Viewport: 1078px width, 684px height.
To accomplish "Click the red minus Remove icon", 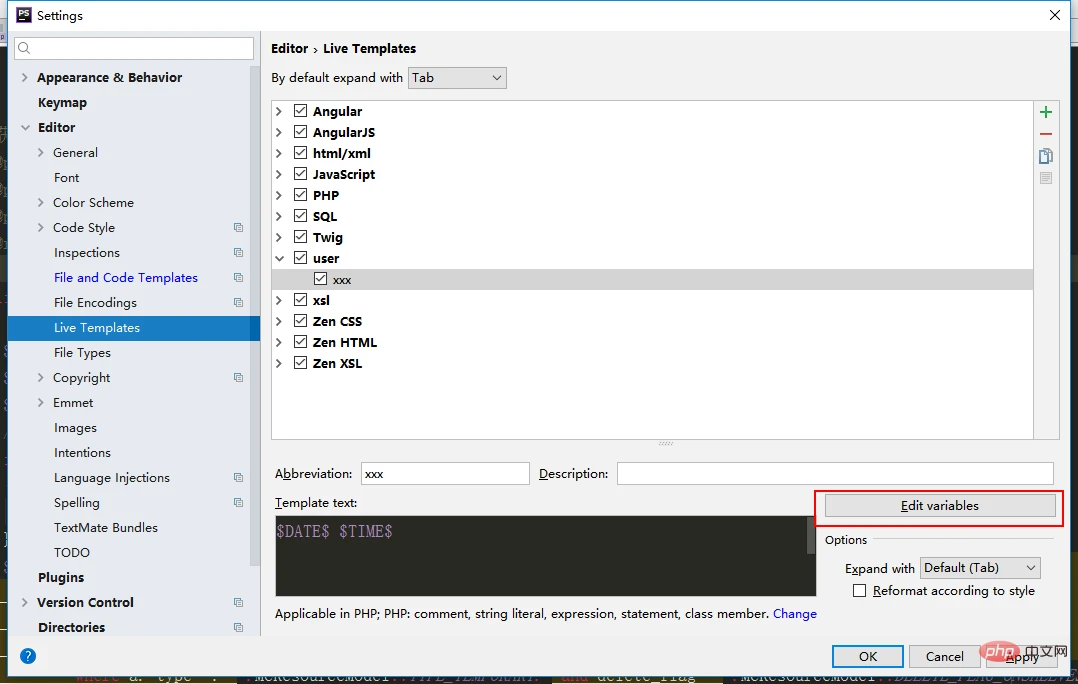I will coord(1046,134).
